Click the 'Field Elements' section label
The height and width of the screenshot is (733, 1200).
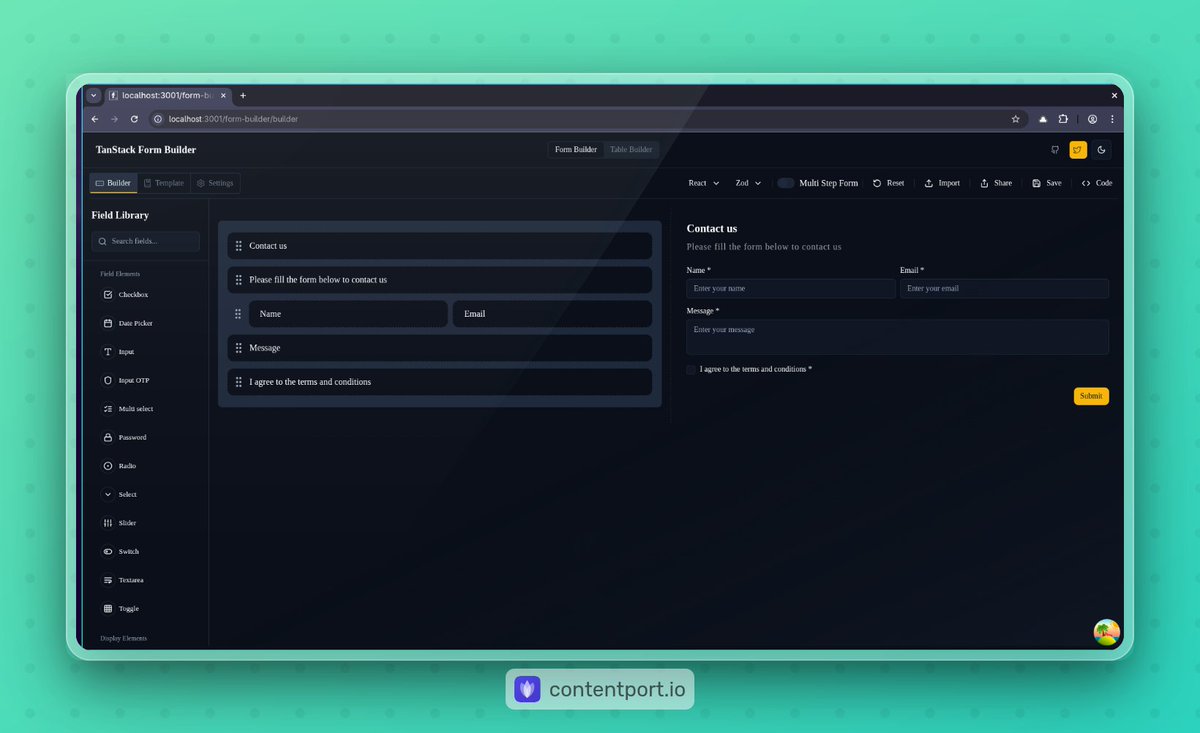coord(120,274)
